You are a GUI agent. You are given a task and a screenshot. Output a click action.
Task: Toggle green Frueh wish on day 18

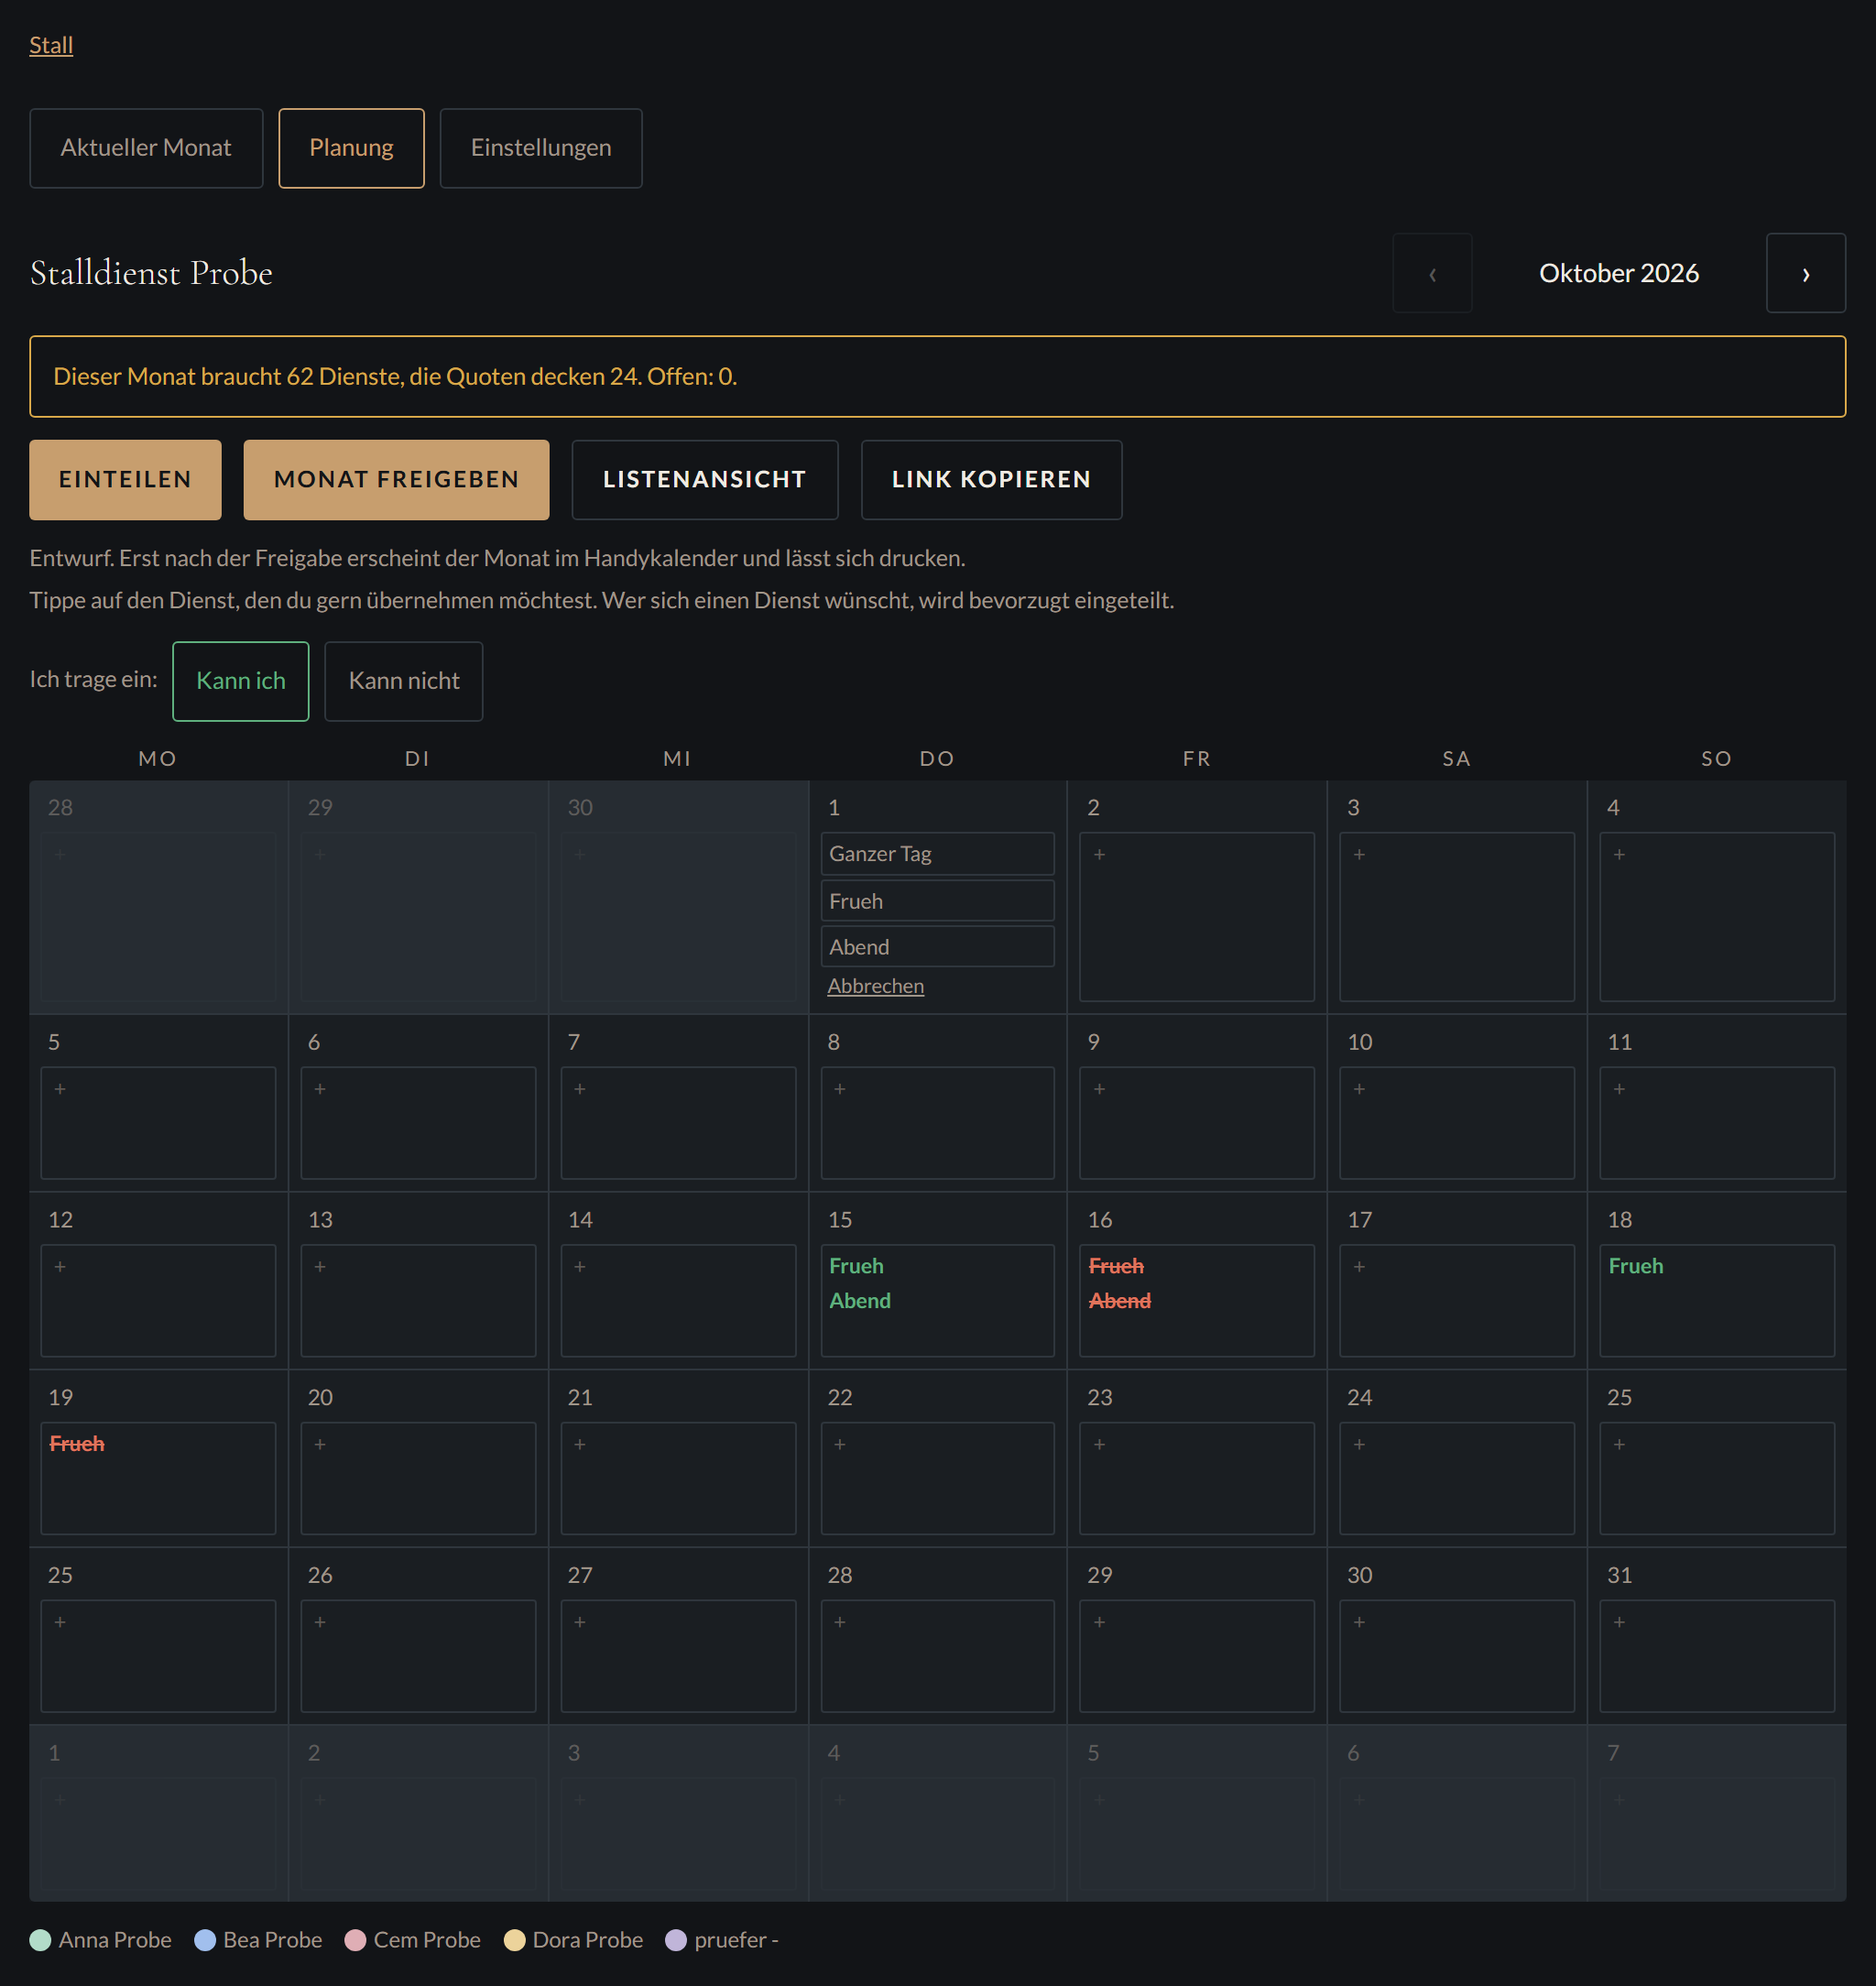coord(1636,1266)
